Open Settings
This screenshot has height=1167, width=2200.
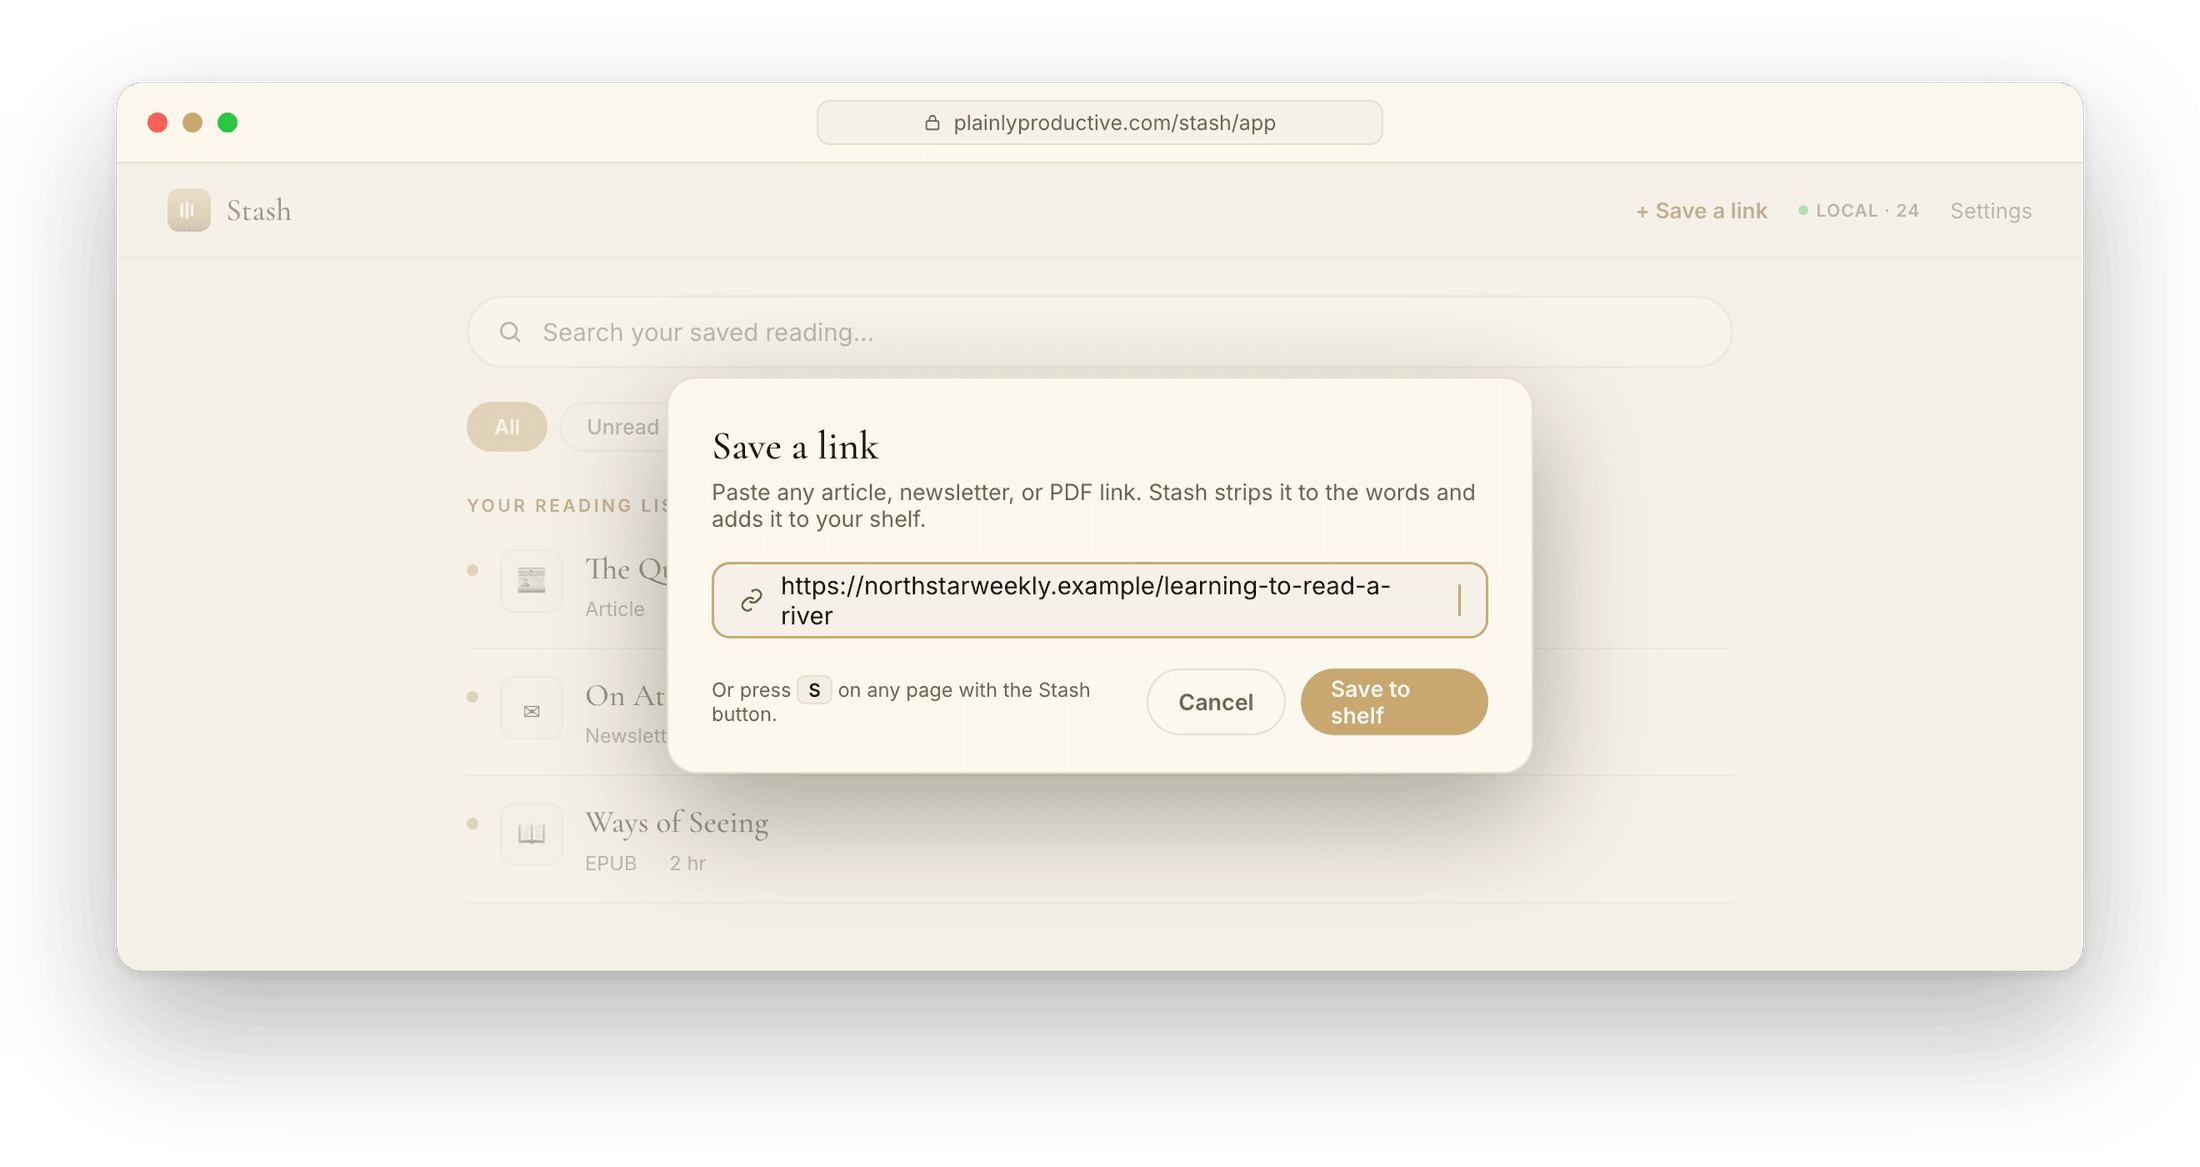pyautogui.click(x=1990, y=210)
